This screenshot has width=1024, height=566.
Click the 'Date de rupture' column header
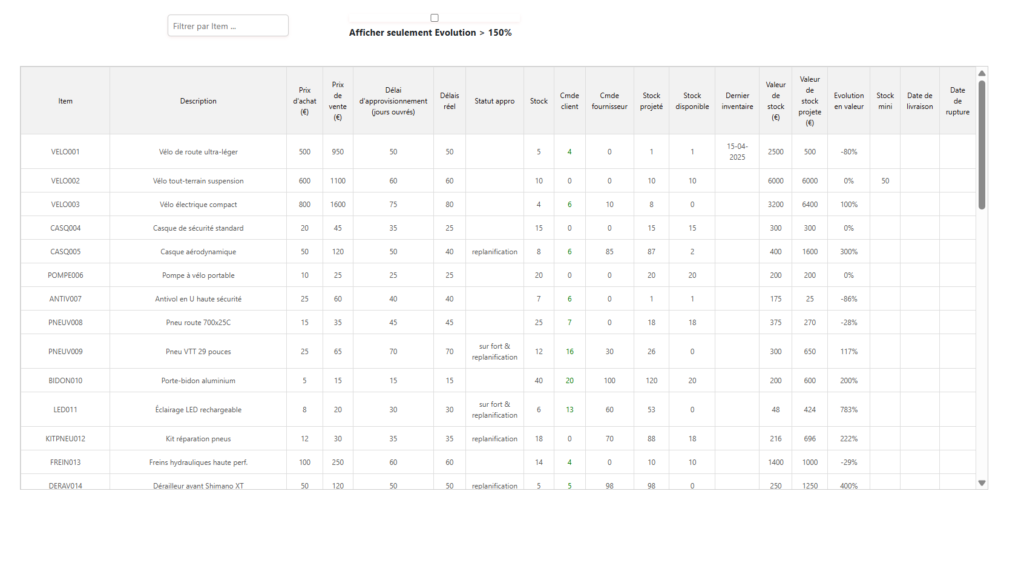point(957,101)
